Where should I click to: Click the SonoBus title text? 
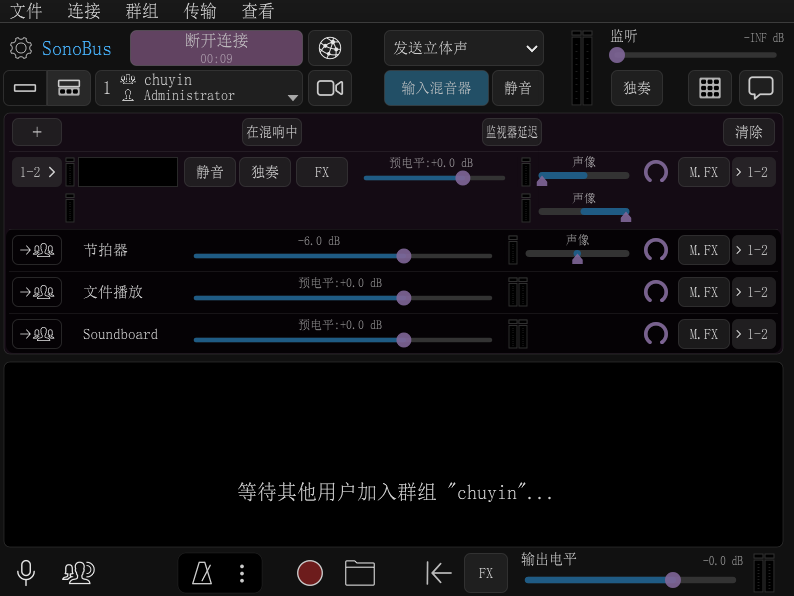(76, 49)
